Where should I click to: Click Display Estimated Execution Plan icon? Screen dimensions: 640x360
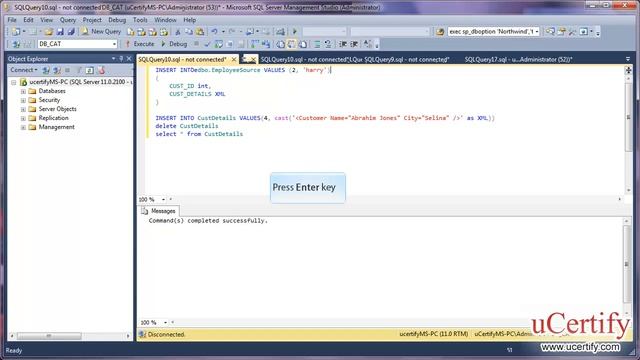tap(219, 44)
